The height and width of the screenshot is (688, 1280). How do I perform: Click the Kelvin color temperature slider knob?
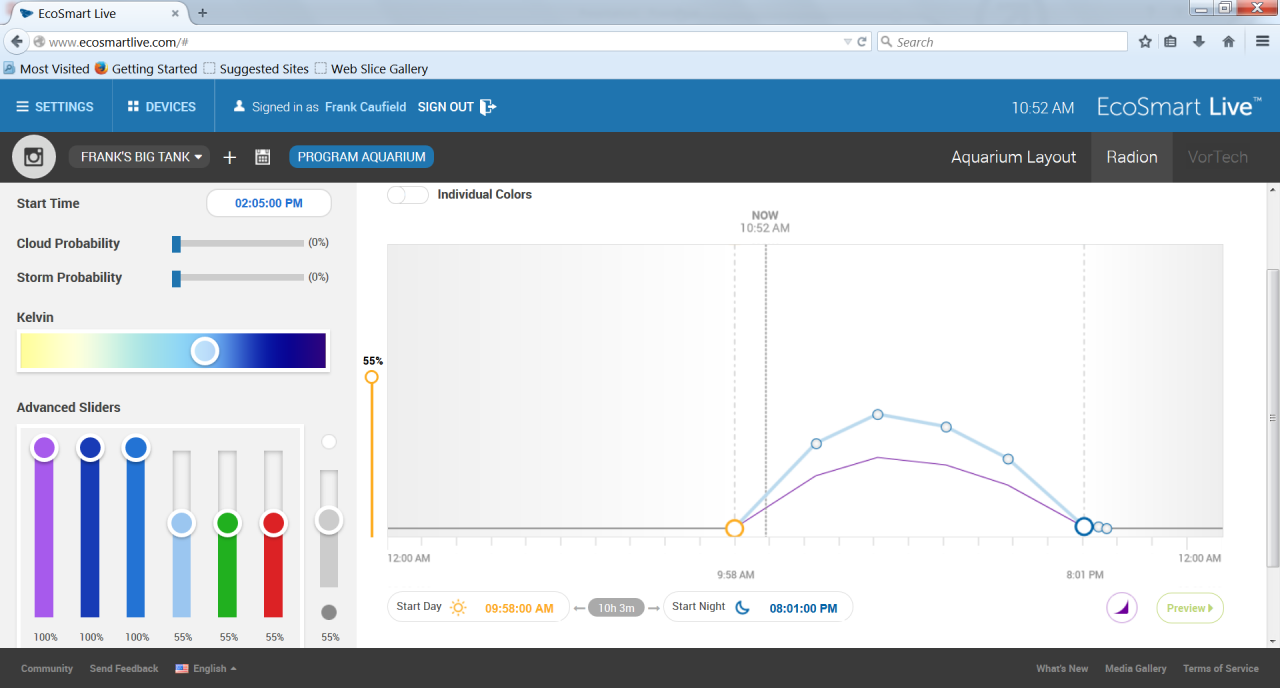click(205, 351)
